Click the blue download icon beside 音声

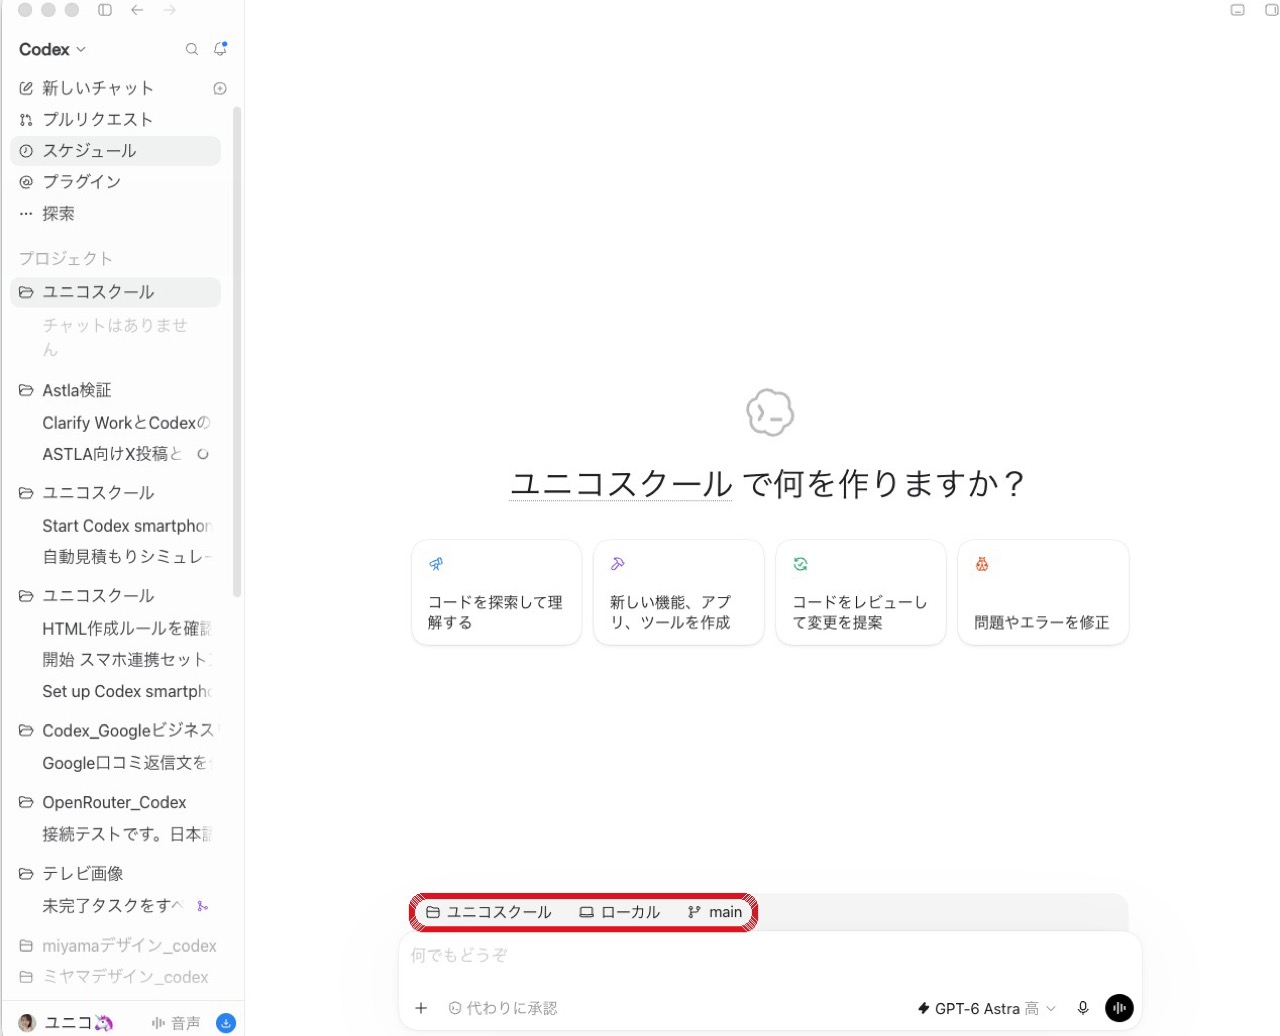(226, 1023)
